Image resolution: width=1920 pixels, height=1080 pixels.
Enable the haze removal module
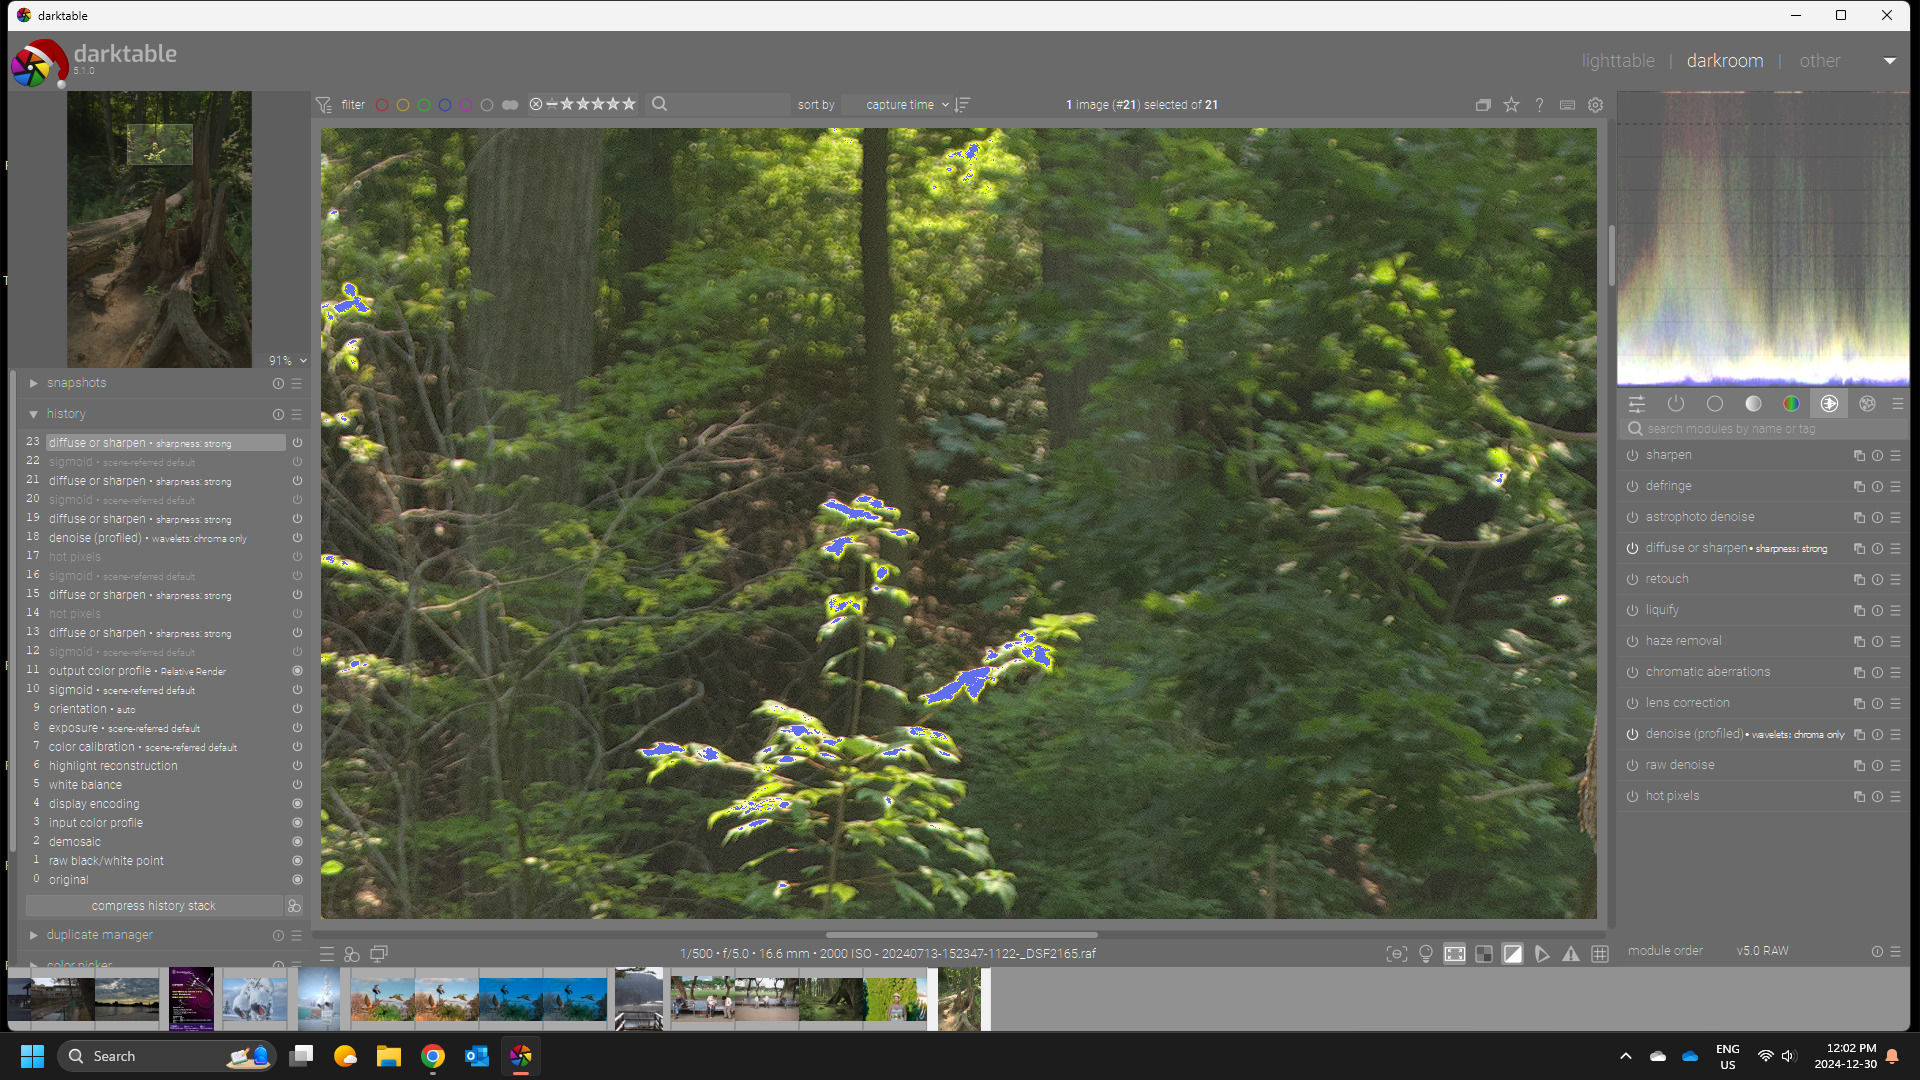(1632, 641)
